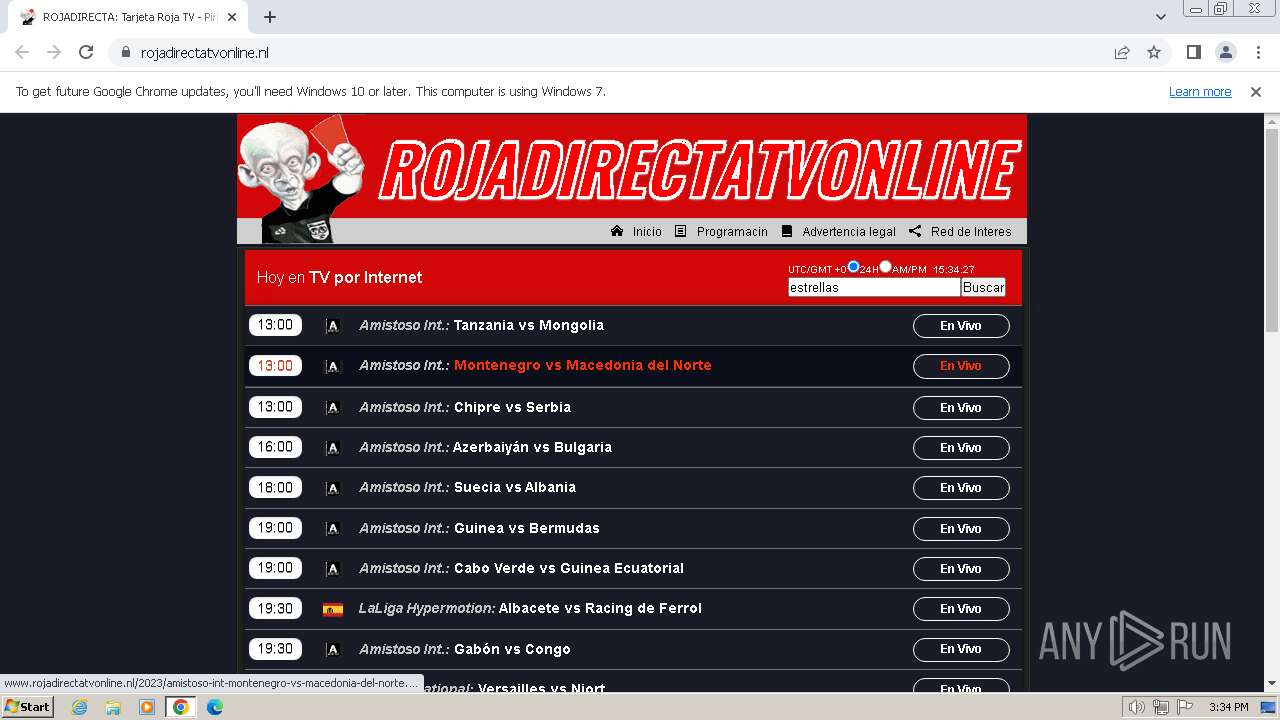
Task: Open the Chrome side panel
Action: (x=1193, y=53)
